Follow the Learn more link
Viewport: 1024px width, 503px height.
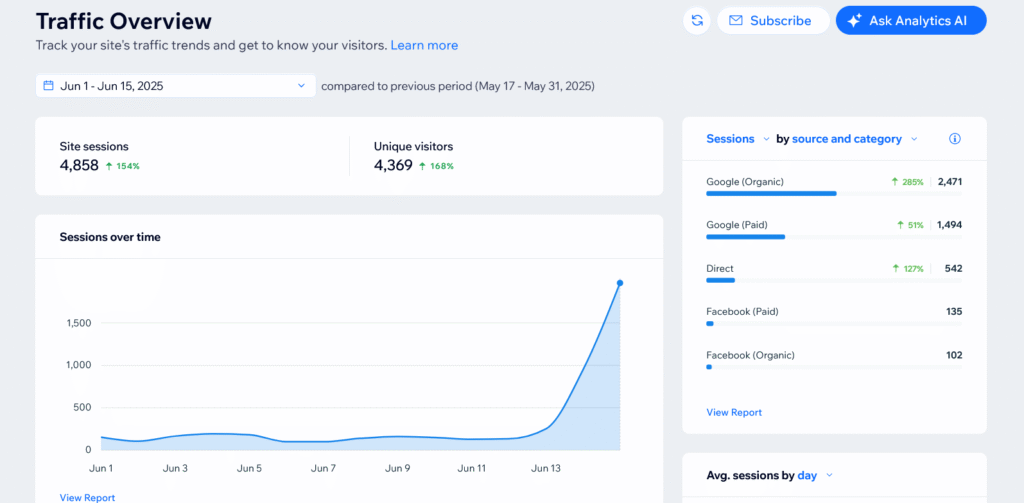tap(424, 45)
